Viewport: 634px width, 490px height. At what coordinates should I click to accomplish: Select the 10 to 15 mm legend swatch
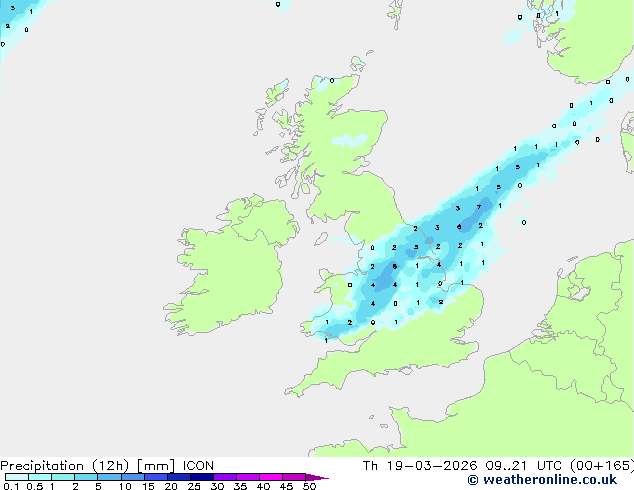point(132,477)
